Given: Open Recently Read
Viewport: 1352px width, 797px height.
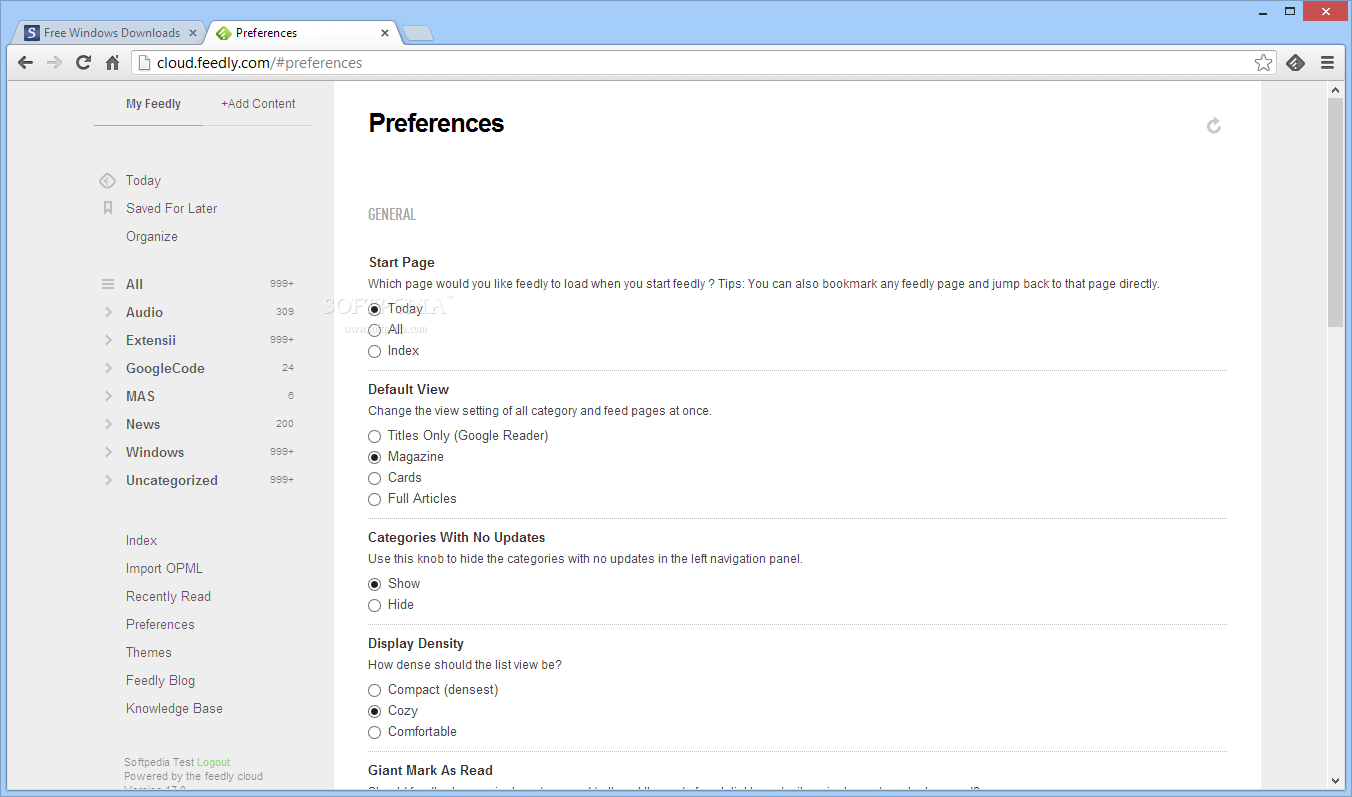Looking at the screenshot, I should (168, 596).
